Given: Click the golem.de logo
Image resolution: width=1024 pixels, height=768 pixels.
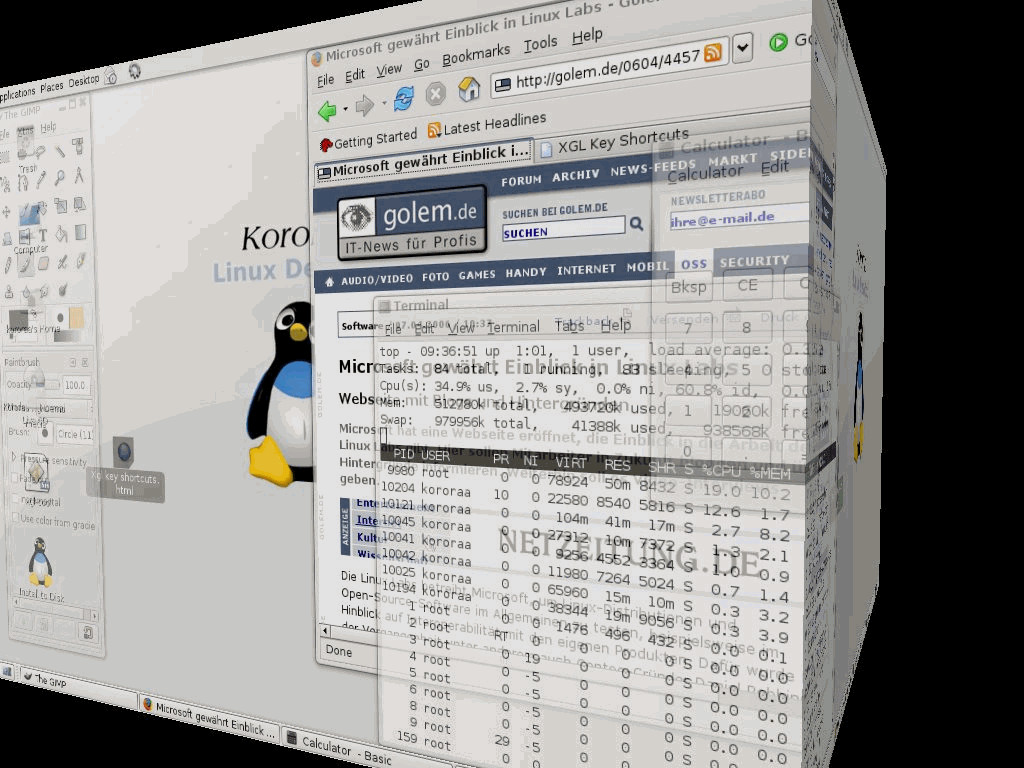Looking at the screenshot, I should pos(412,223).
